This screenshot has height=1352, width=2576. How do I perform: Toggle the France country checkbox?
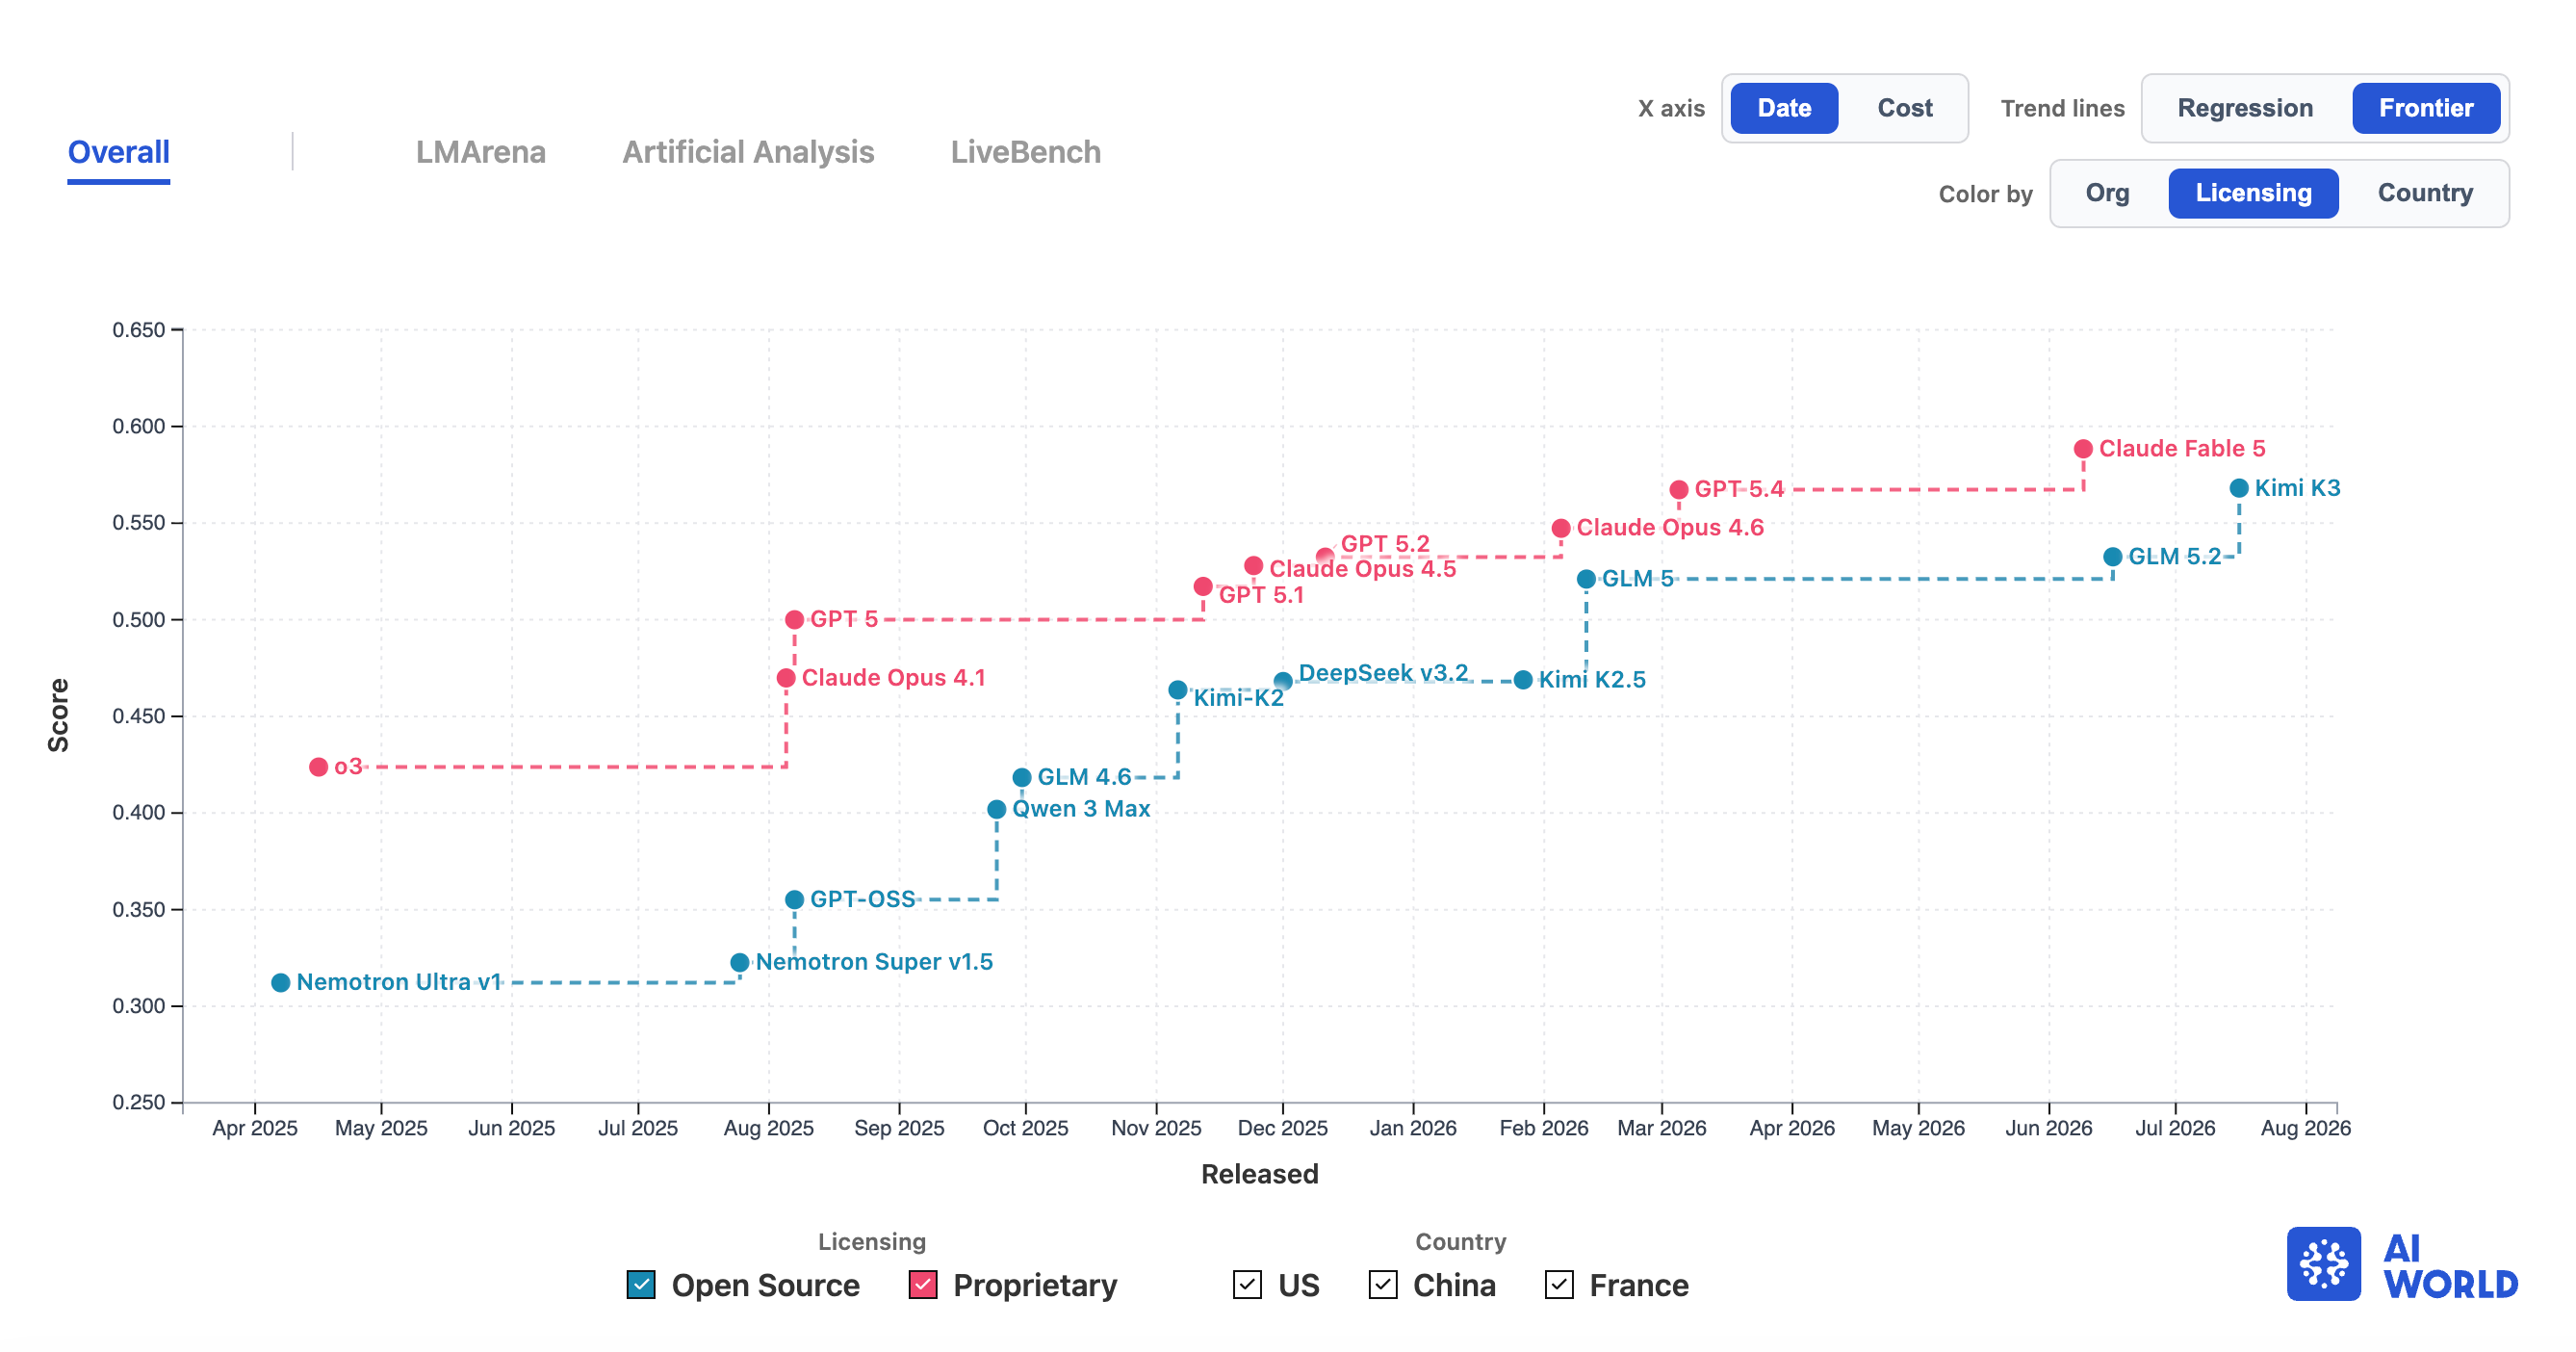pos(1559,1285)
